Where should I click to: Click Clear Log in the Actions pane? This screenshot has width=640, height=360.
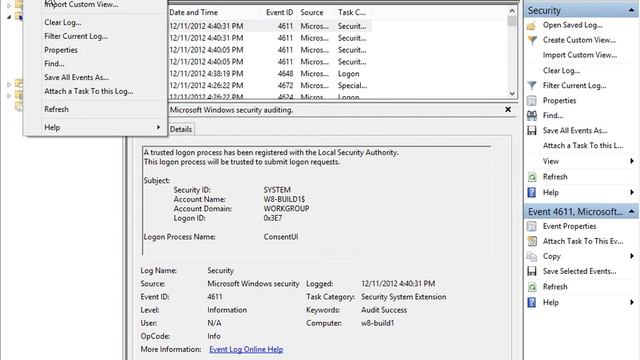(561, 71)
